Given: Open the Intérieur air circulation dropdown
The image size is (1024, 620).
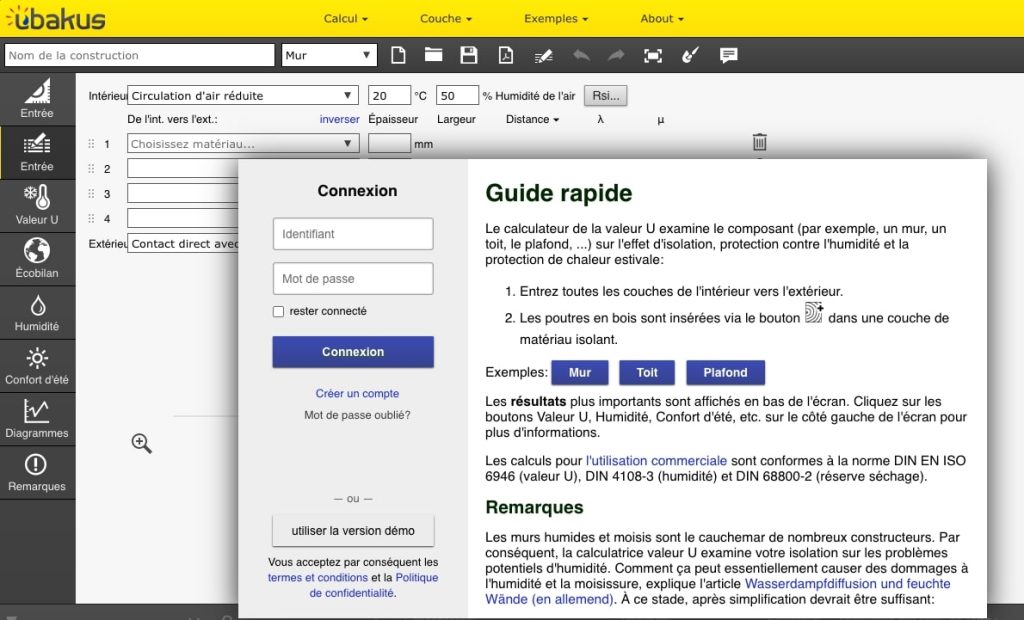Looking at the screenshot, I should 243,96.
